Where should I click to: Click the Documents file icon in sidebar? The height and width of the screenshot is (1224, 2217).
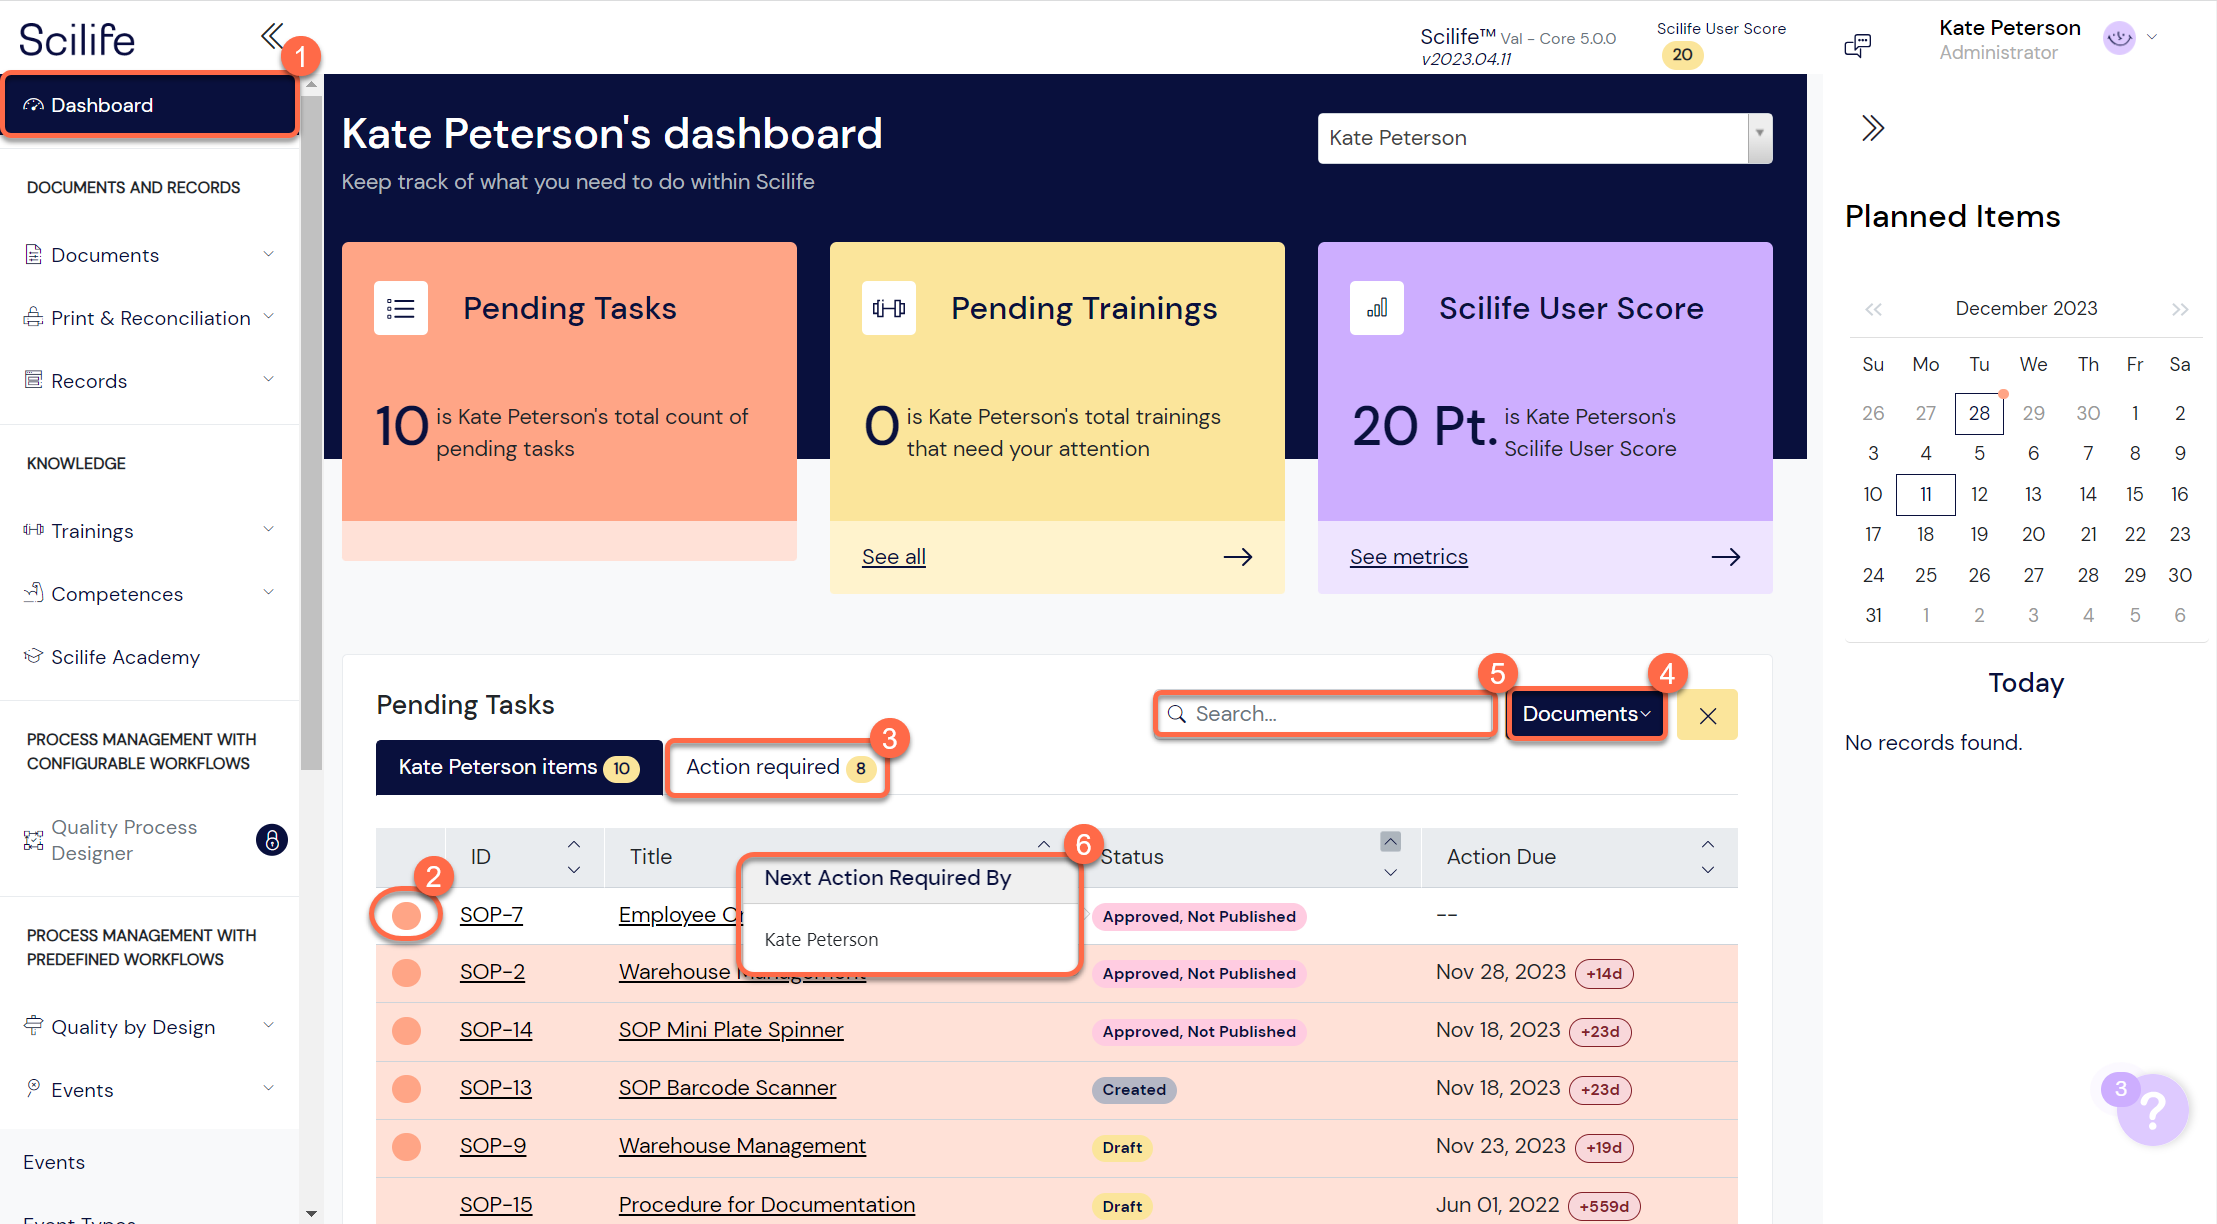tap(33, 254)
